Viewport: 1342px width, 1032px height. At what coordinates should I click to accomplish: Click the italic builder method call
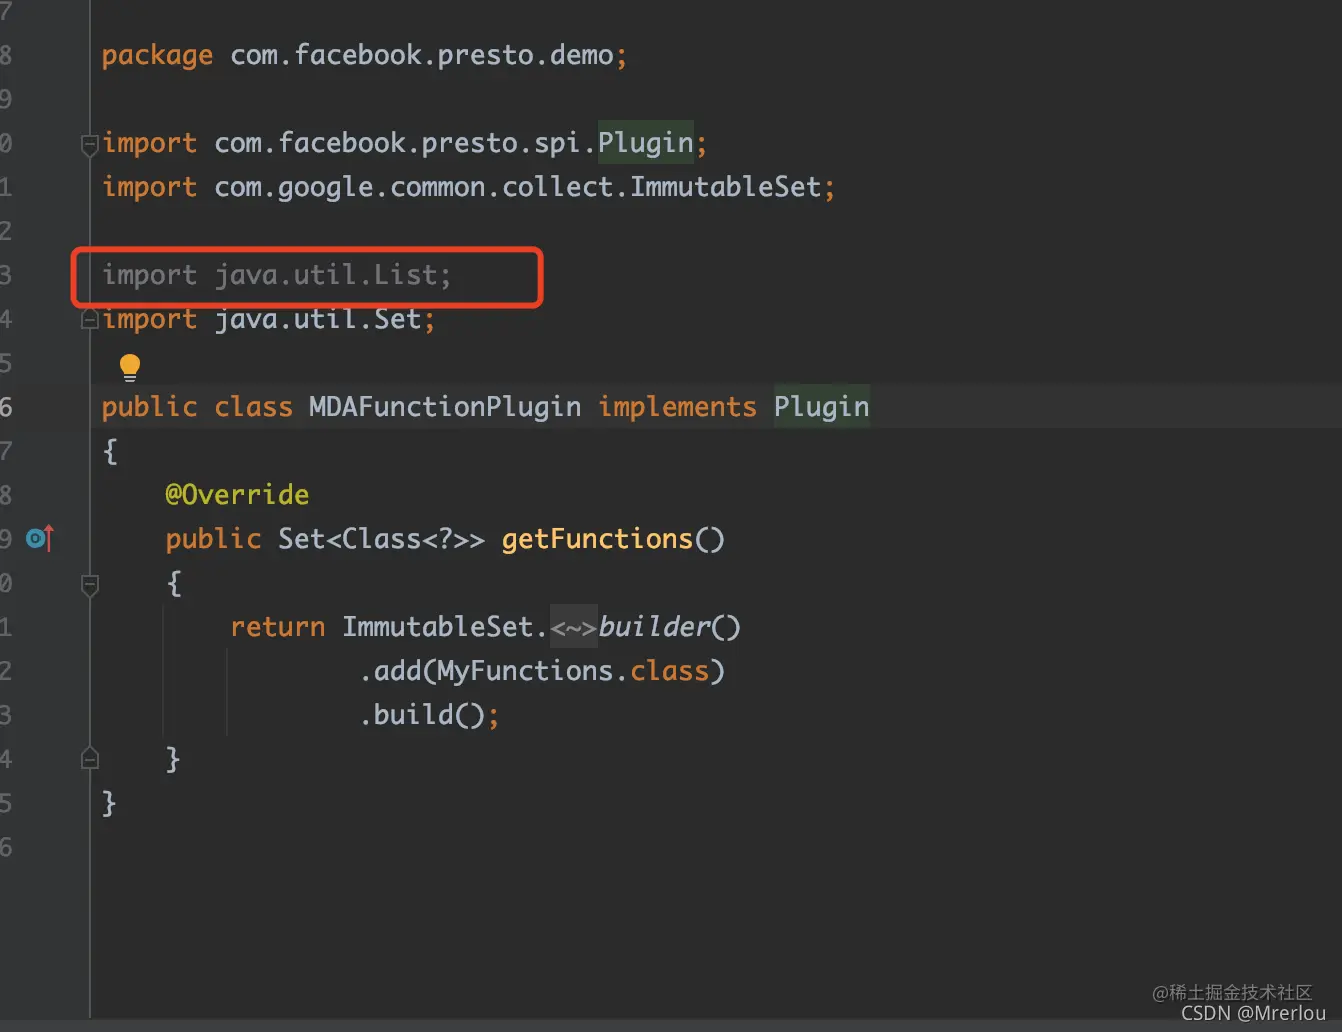(x=654, y=627)
